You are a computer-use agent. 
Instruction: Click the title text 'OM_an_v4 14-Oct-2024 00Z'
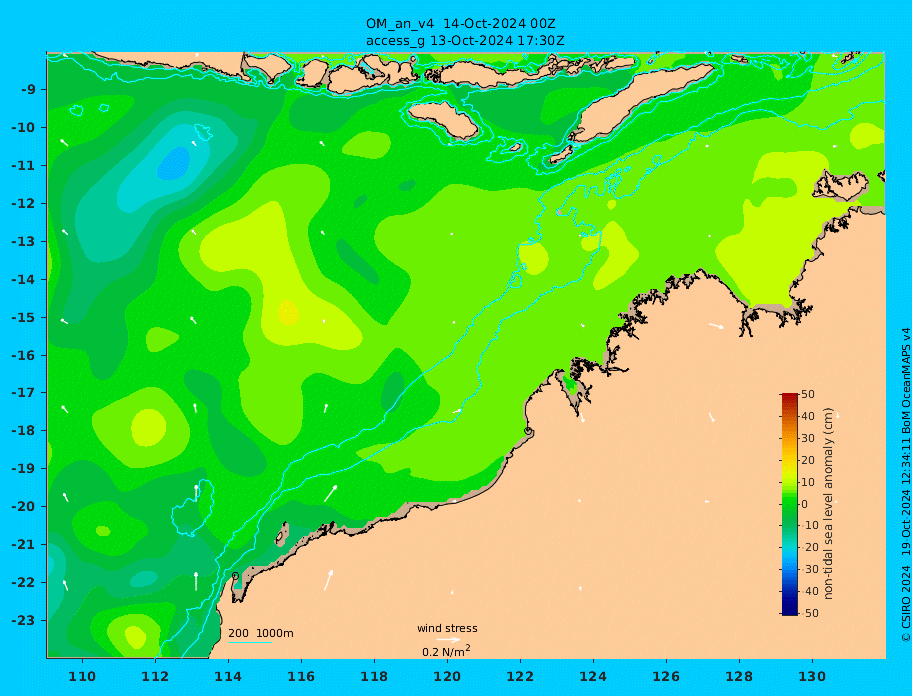[x=460, y=24]
